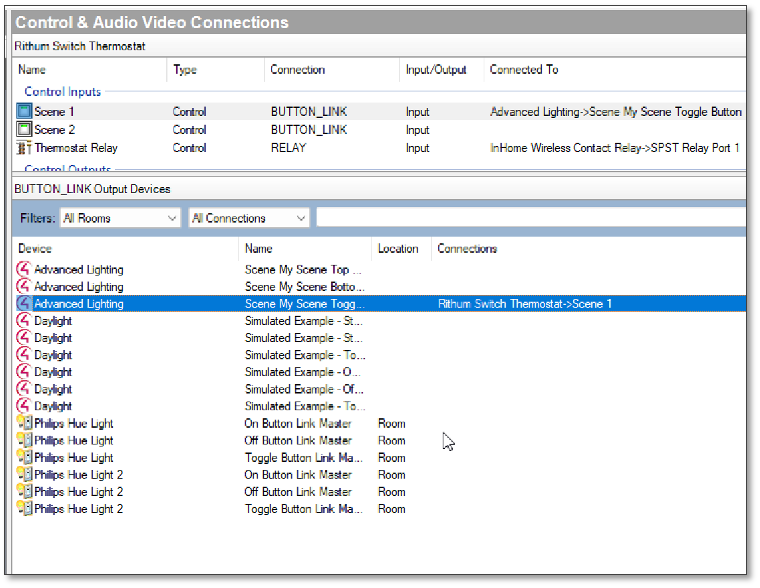The height and width of the screenshot is (588, 760).
Task: Sort by Type column header
Action: [x=185, y=70]
